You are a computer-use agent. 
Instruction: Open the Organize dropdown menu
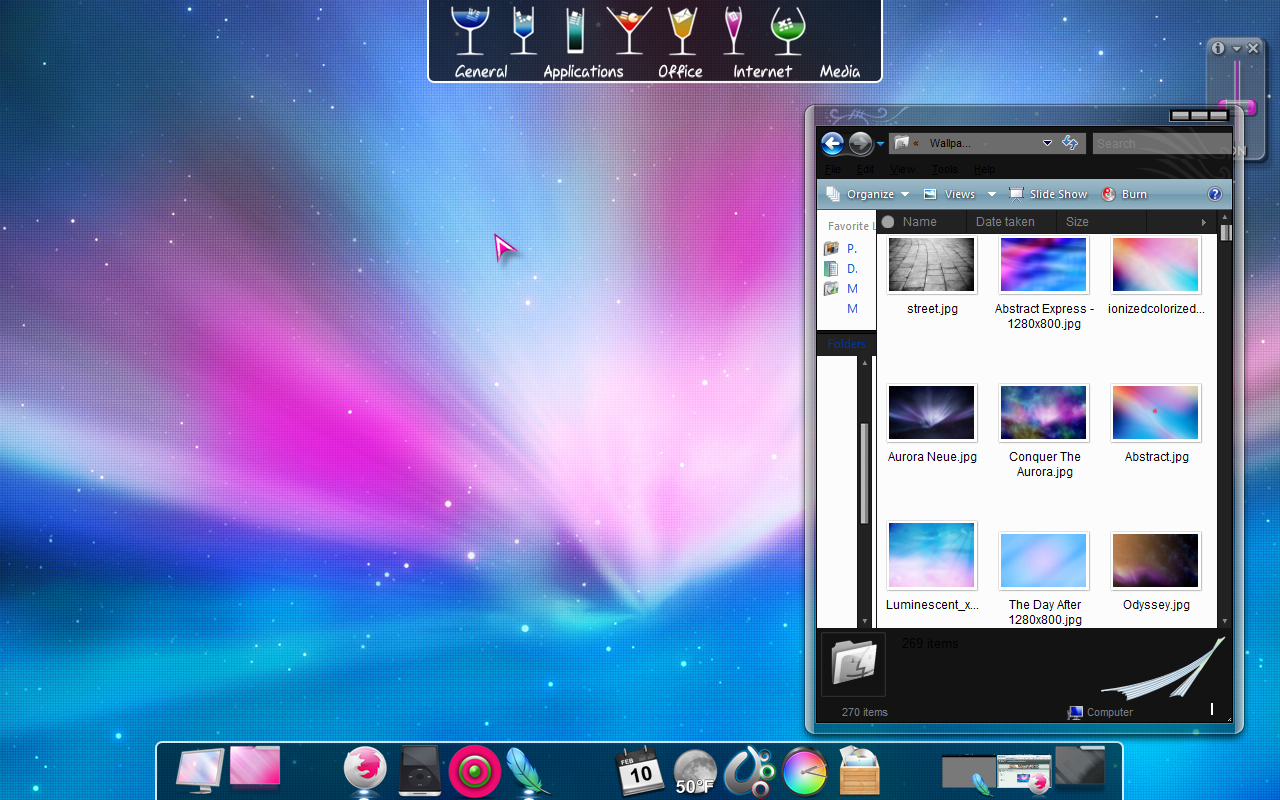pos(867,194)
